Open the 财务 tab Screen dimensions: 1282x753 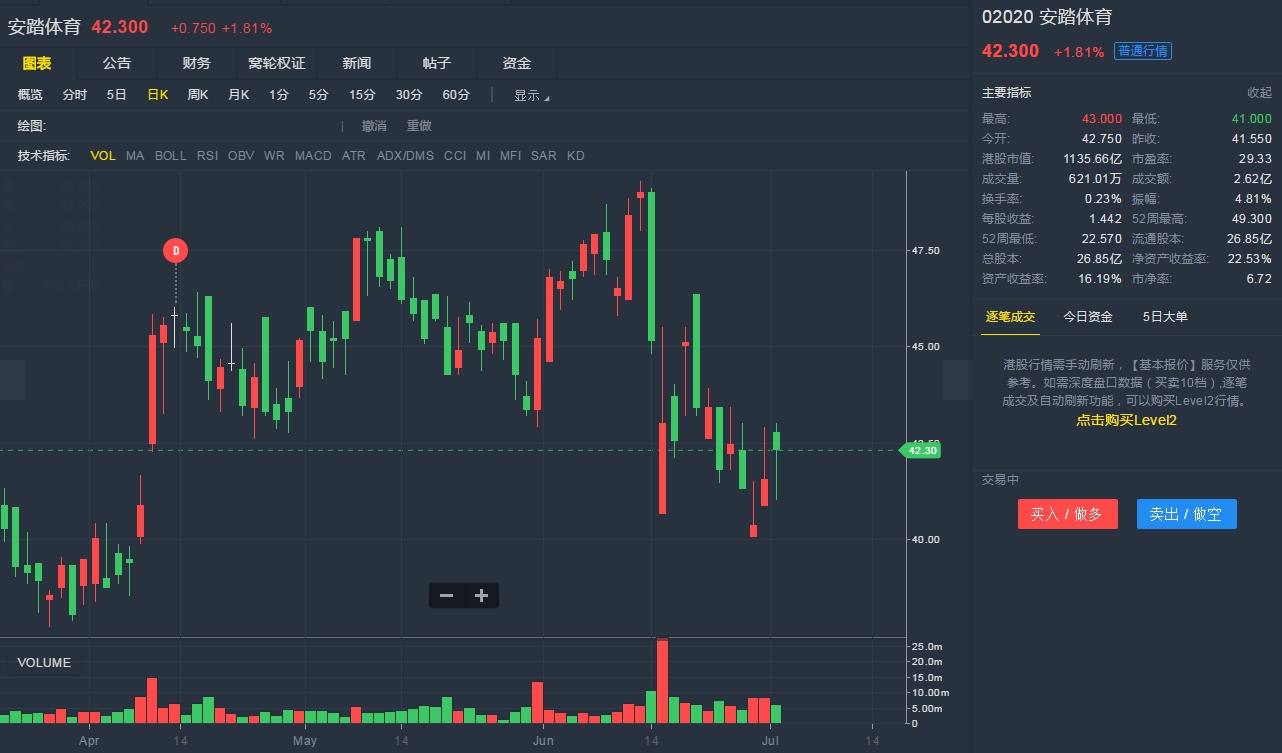[x=197, y=63]
